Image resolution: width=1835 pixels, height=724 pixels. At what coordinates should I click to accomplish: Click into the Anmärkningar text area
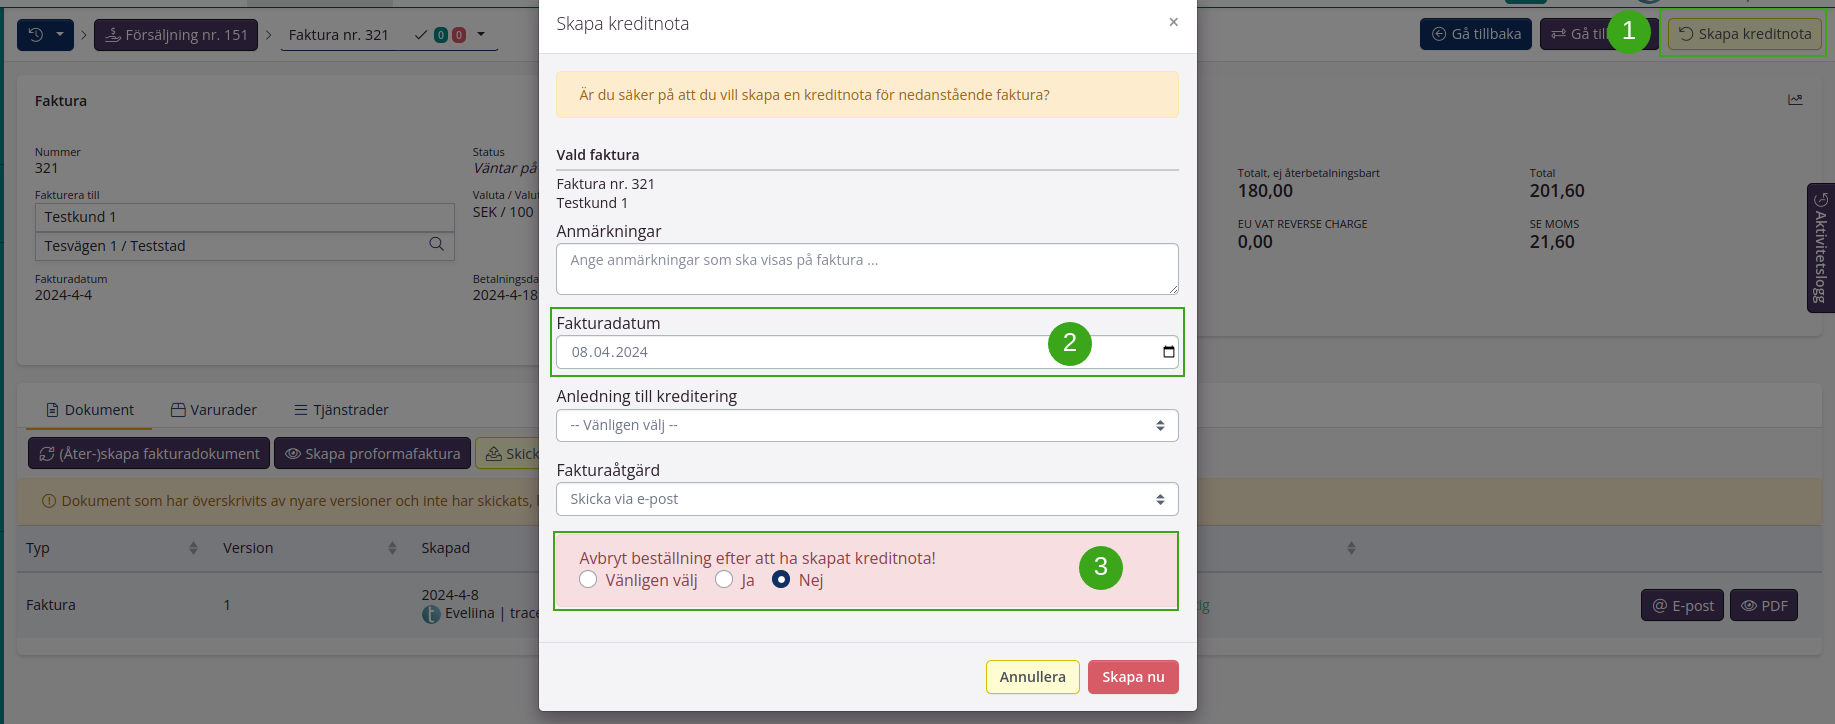(x=866, y=269)
